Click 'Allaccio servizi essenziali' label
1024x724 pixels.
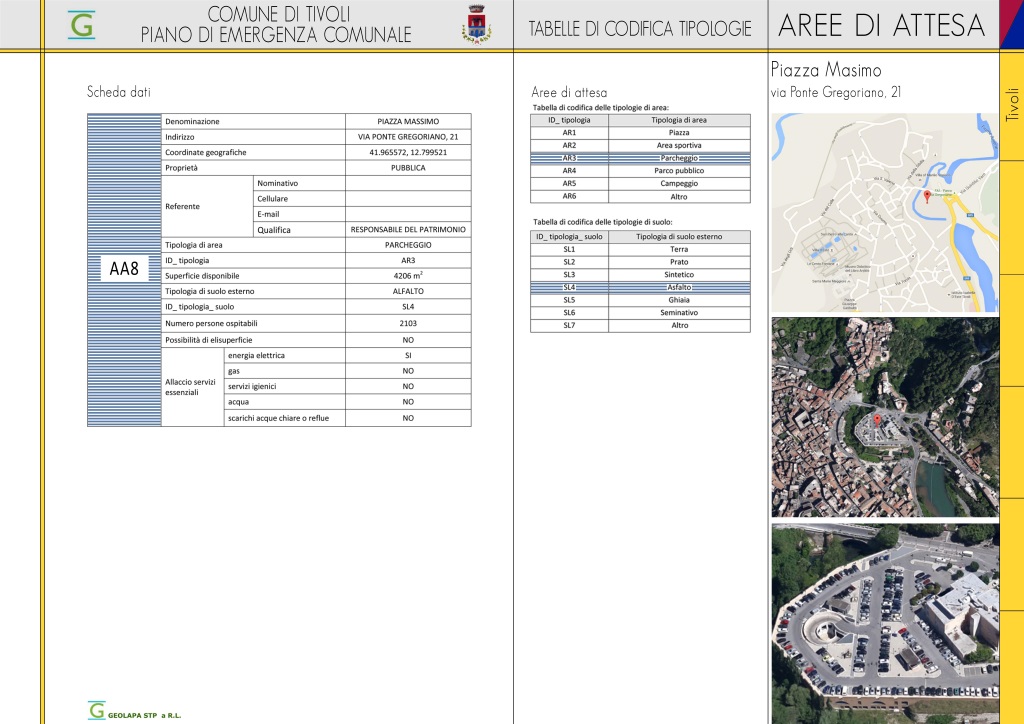coord(190,387)
